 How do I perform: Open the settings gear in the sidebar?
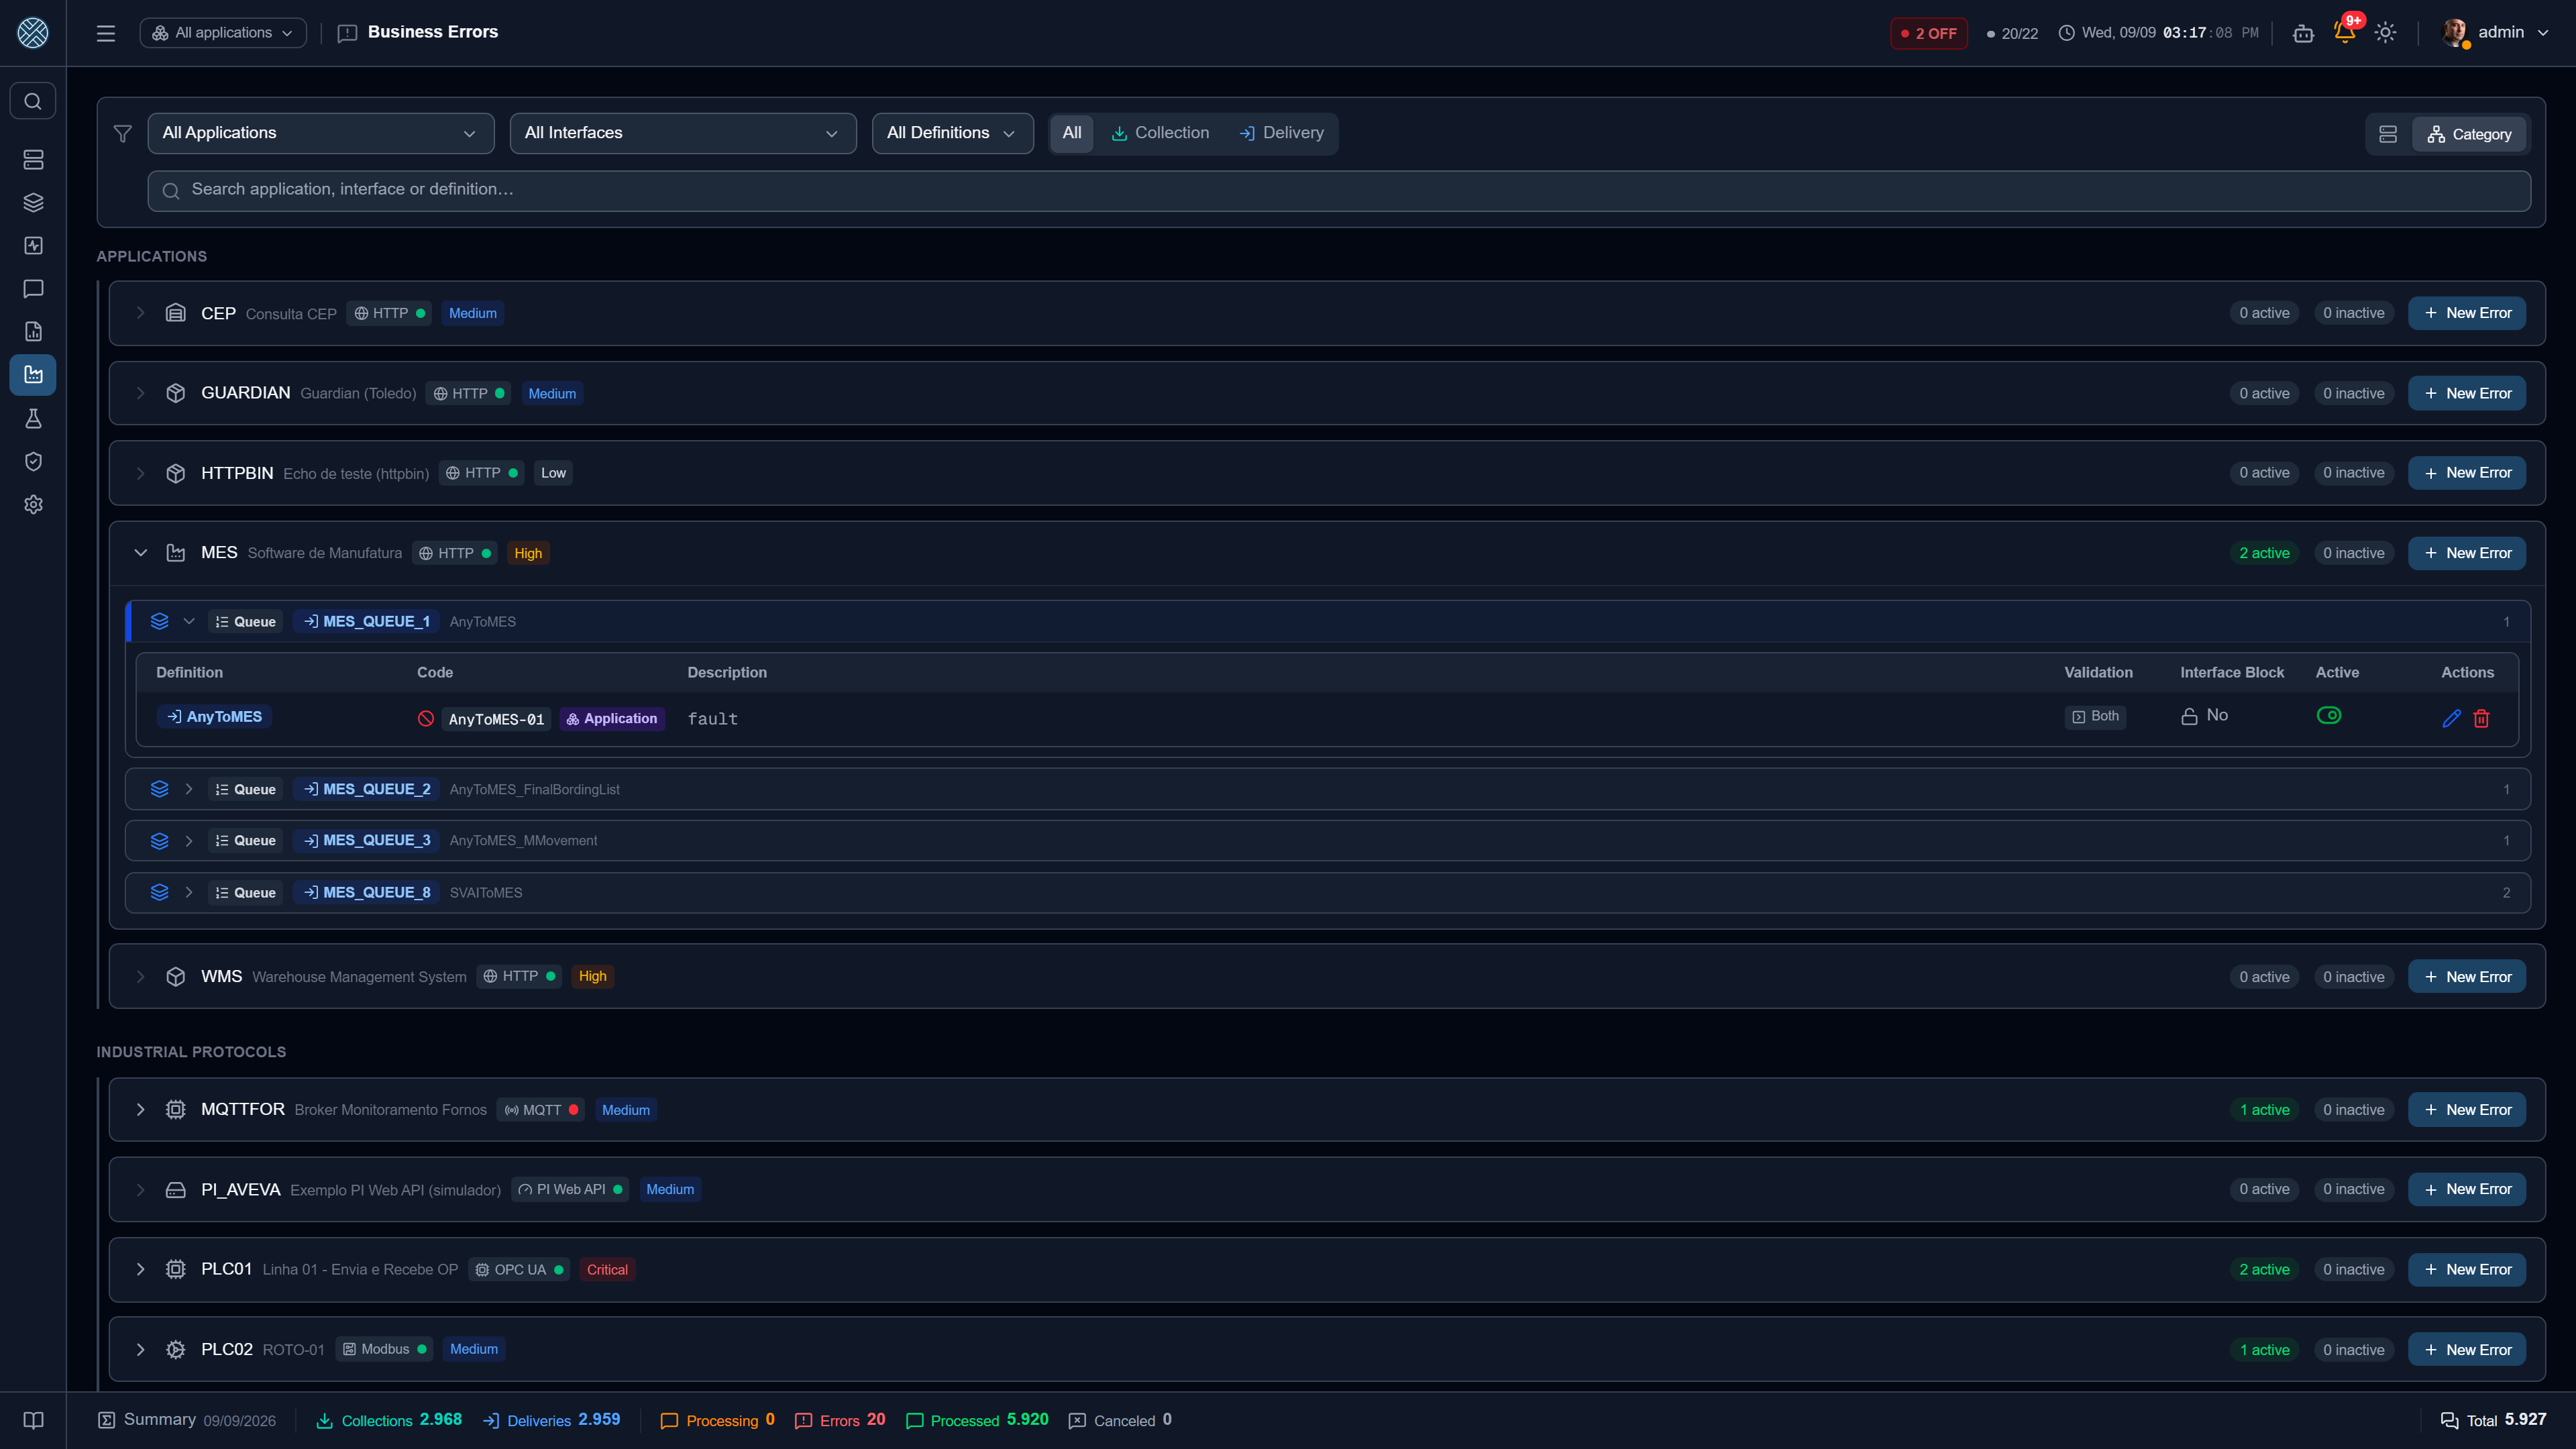coord(33,504)
